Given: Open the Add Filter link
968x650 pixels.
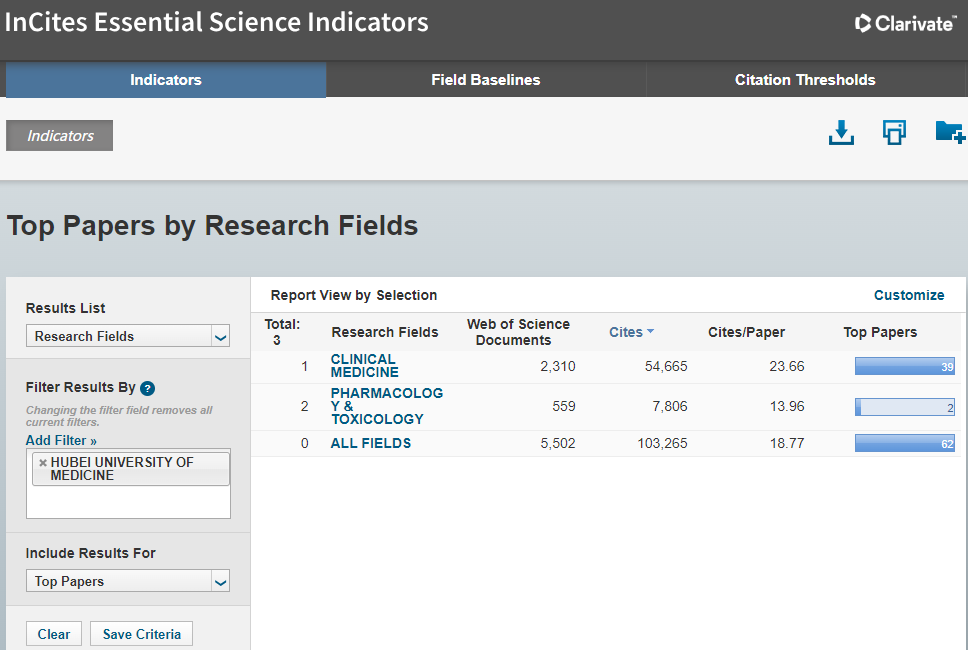Looking at the screenshot, I should coord(61,440).
